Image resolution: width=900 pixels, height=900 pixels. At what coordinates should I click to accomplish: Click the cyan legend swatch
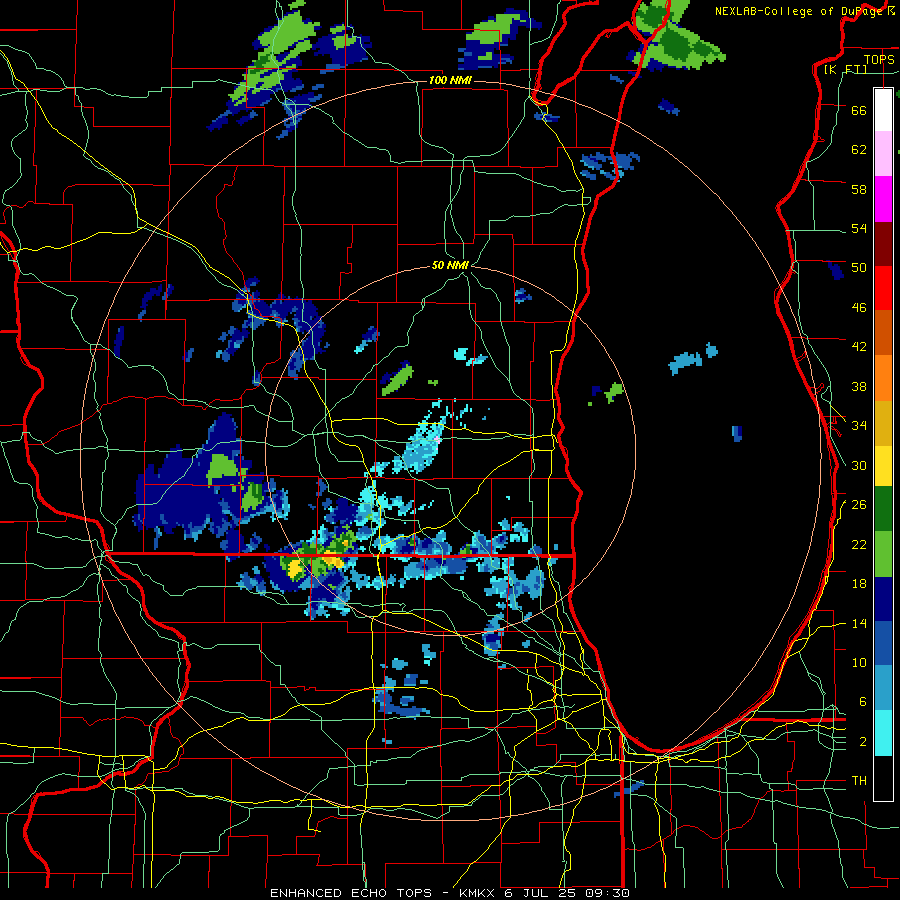[x=883, y=733]
